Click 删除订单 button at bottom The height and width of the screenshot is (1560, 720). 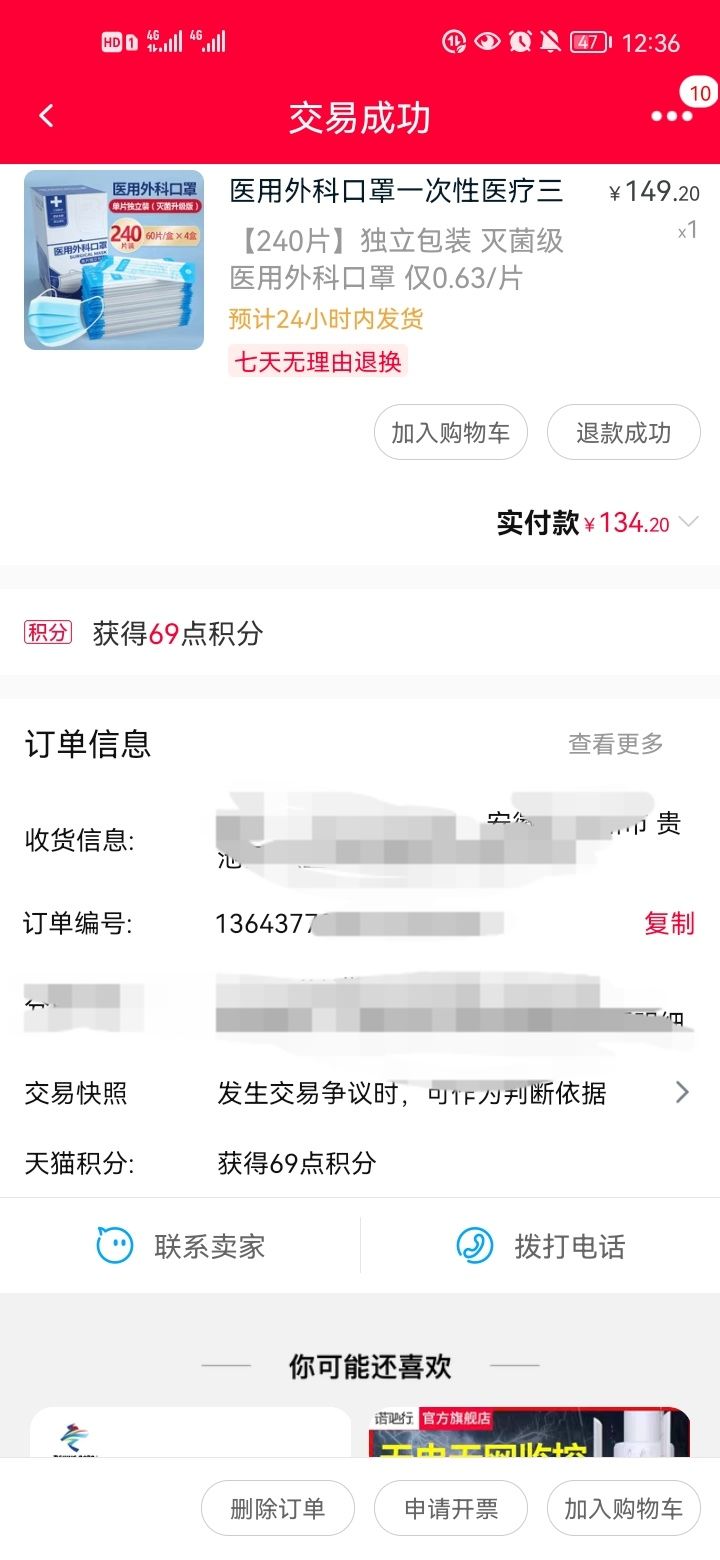[278, 1508]
